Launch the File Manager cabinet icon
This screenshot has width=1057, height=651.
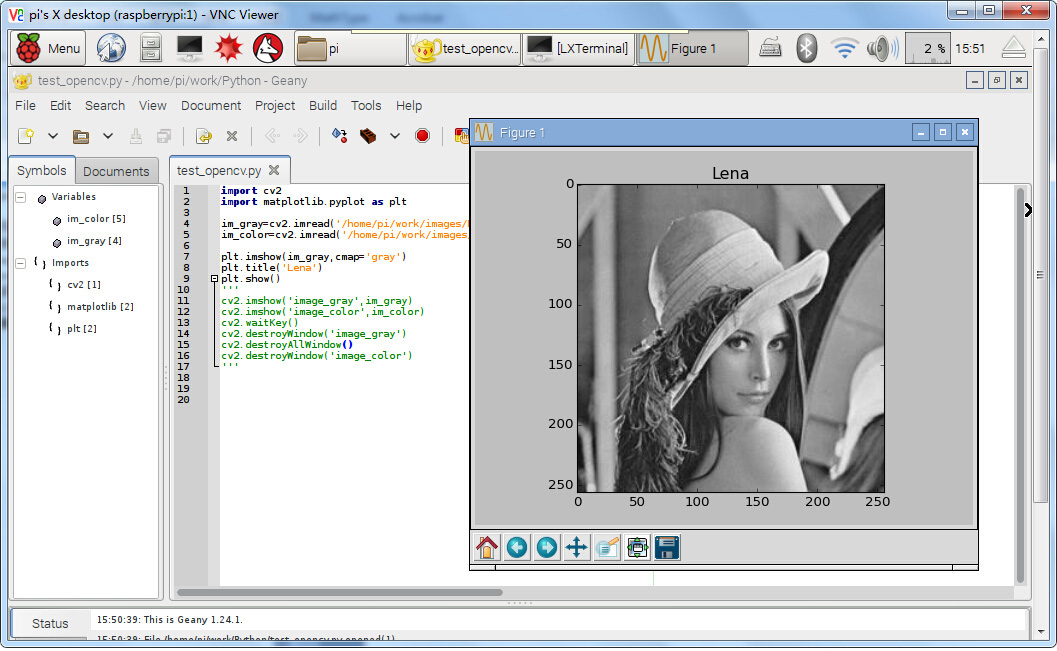(x=150, y=48)
